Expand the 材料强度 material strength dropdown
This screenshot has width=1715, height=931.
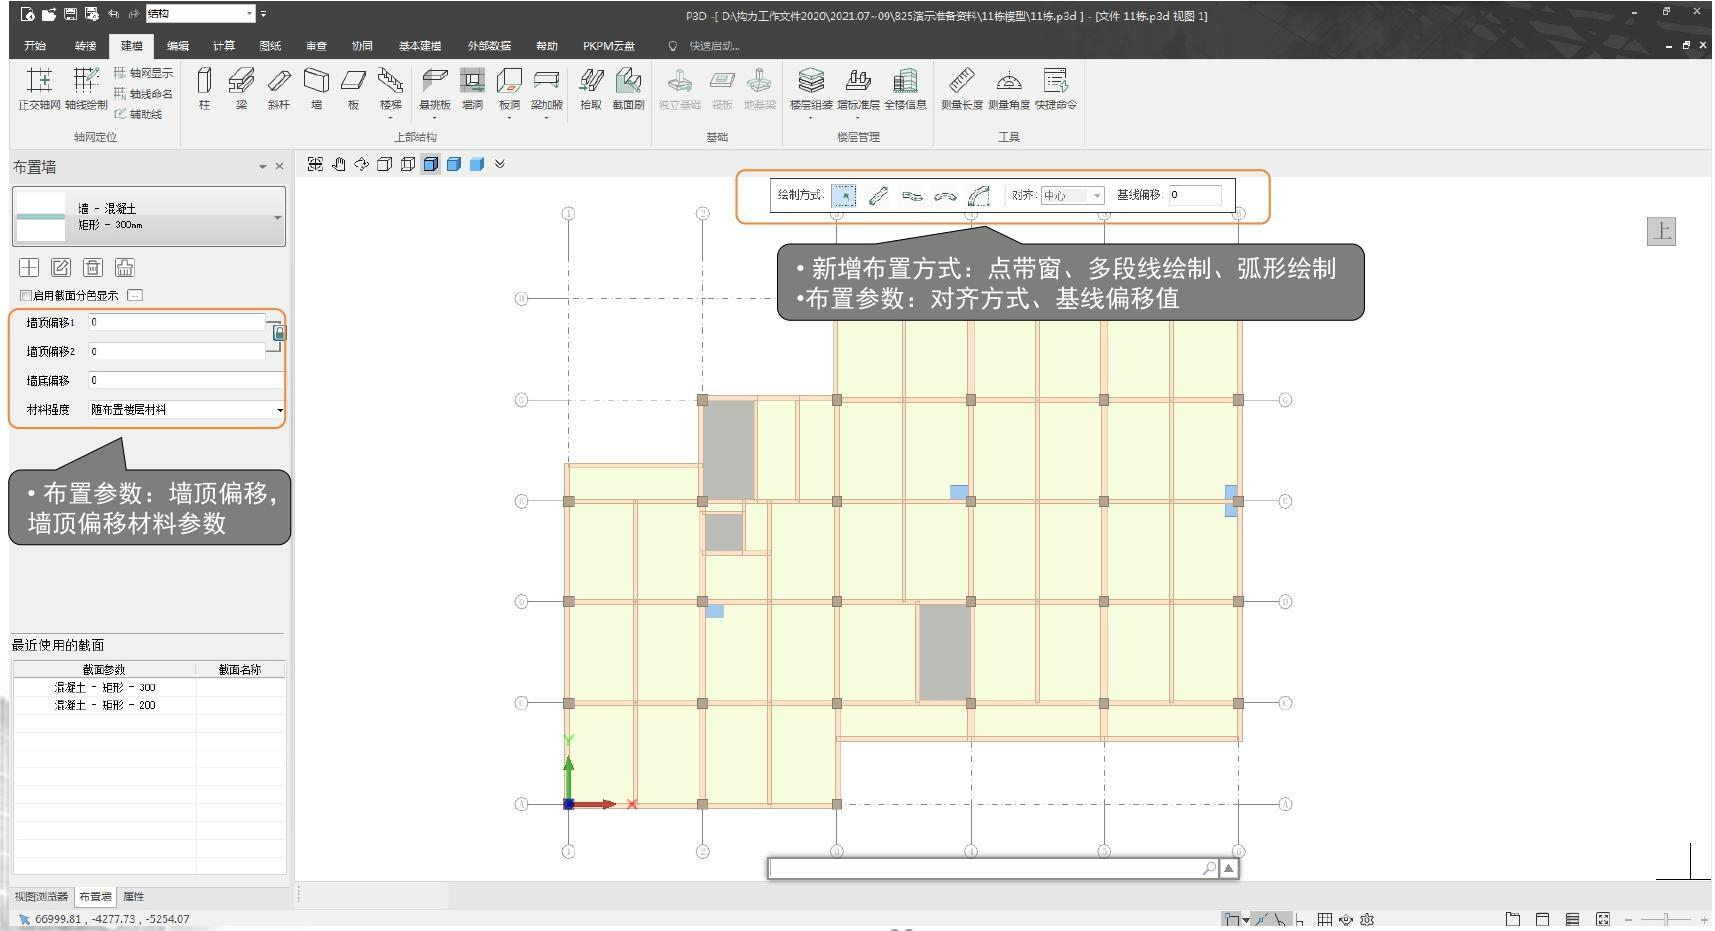click(279, 410)
